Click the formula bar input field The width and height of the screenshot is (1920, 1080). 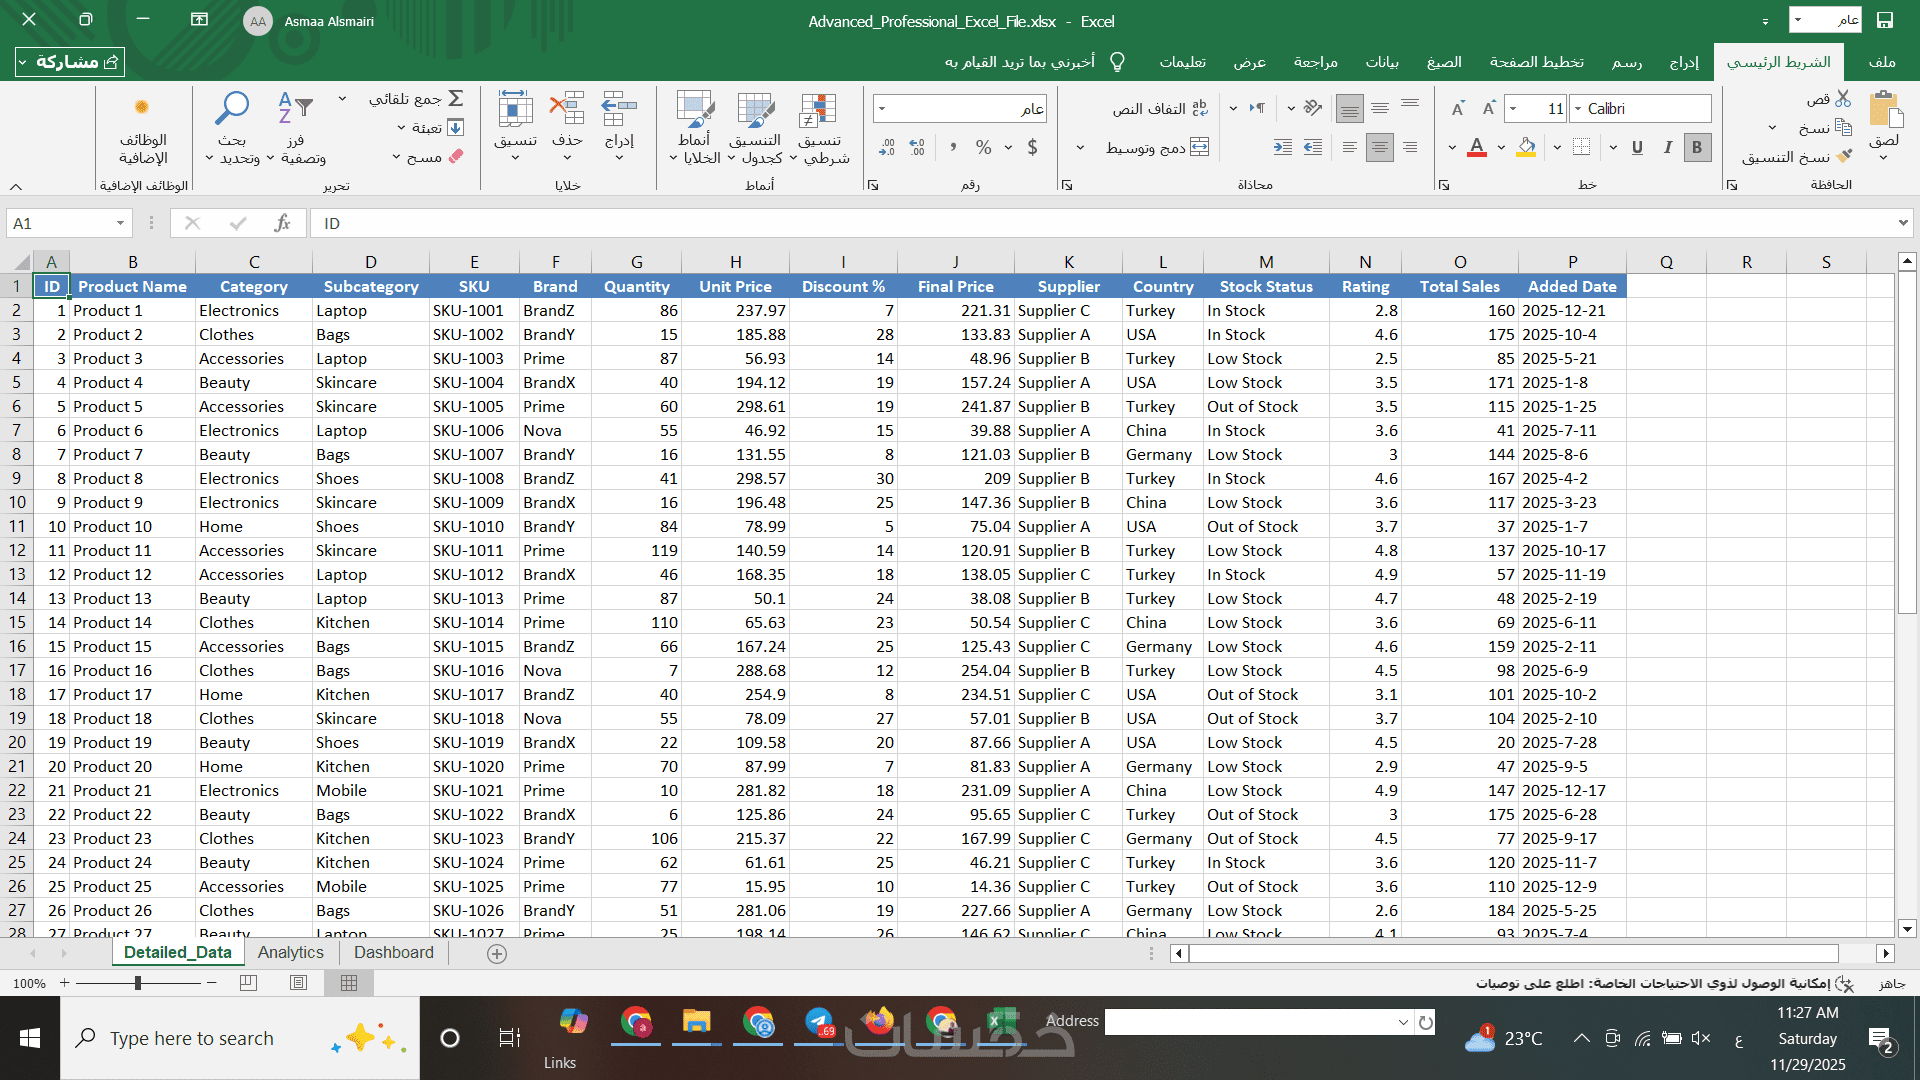1100,223
